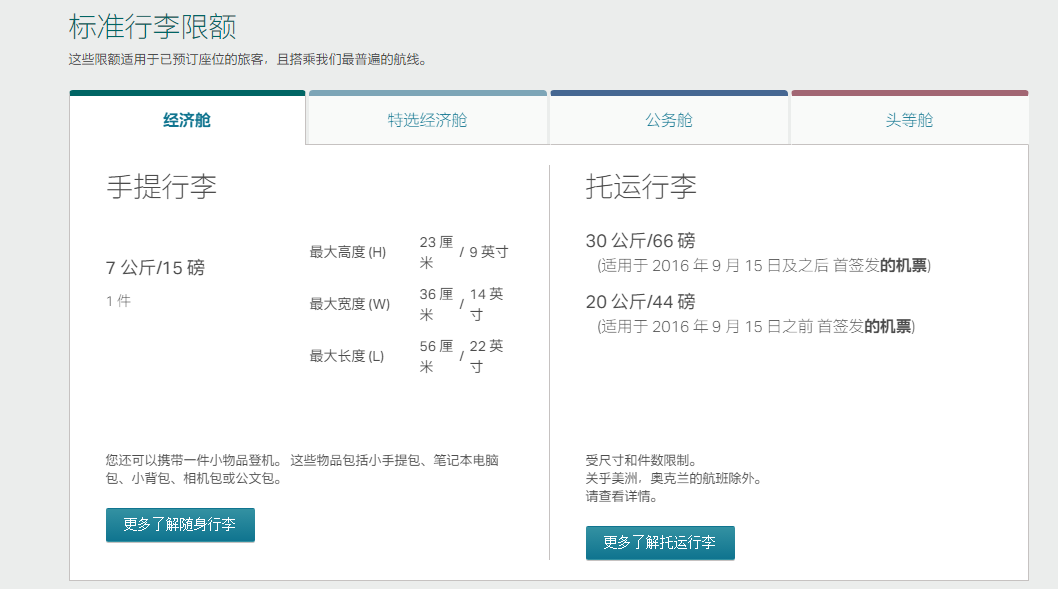Click the 更多了解托运行李 button
Viewport: 1058px width, 589px height.
pos(660,543)
